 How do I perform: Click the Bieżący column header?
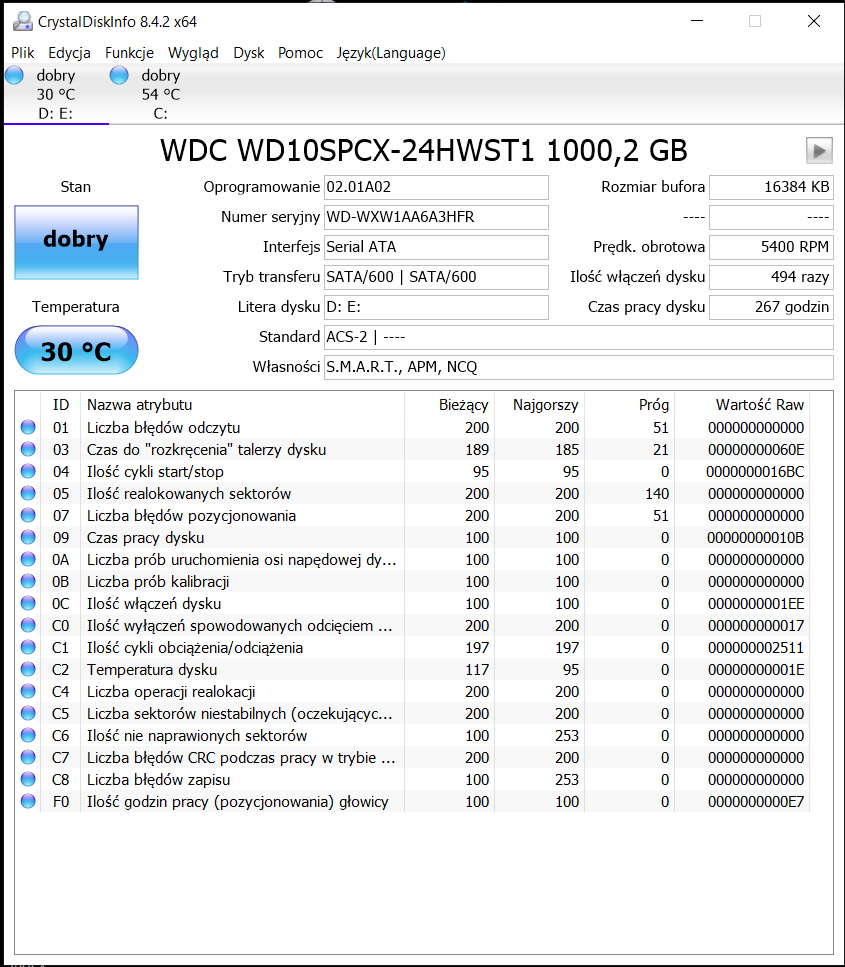point(449,405)
